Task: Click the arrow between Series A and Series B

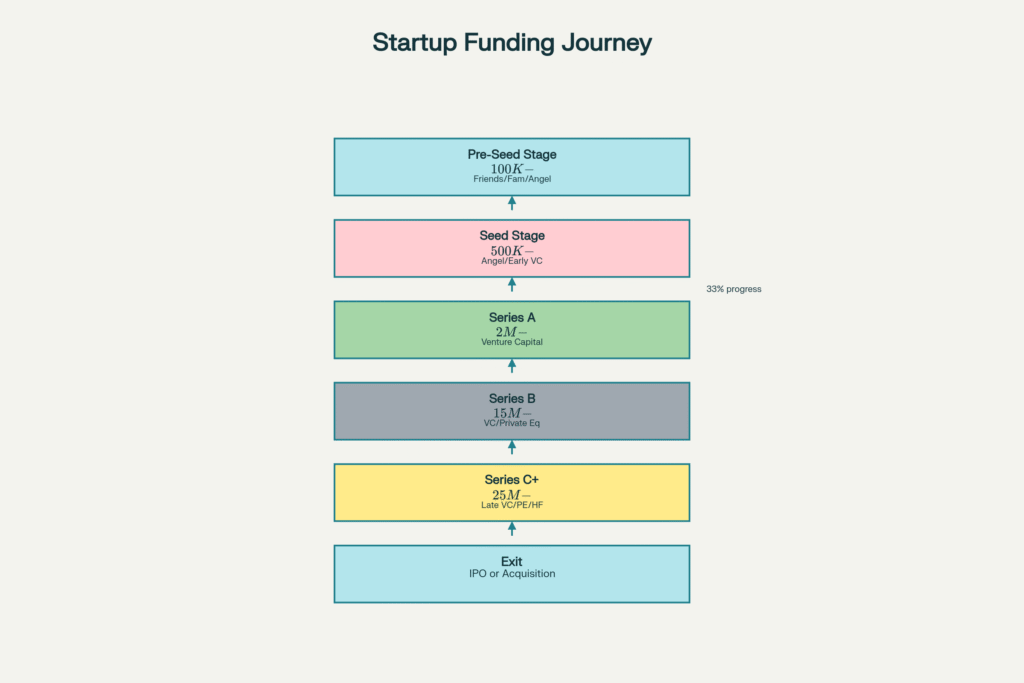Action: click(x=512, y=366)
